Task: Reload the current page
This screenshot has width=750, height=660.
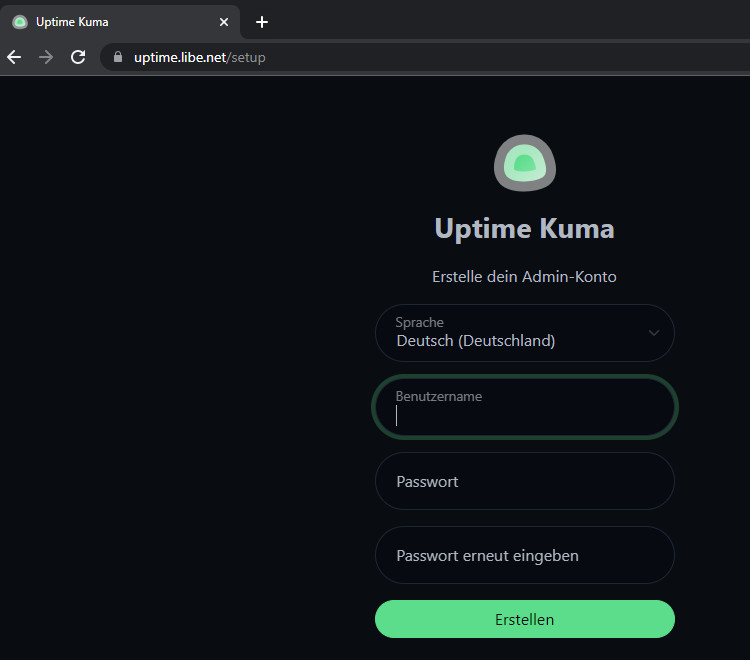Action: (78, 57)
